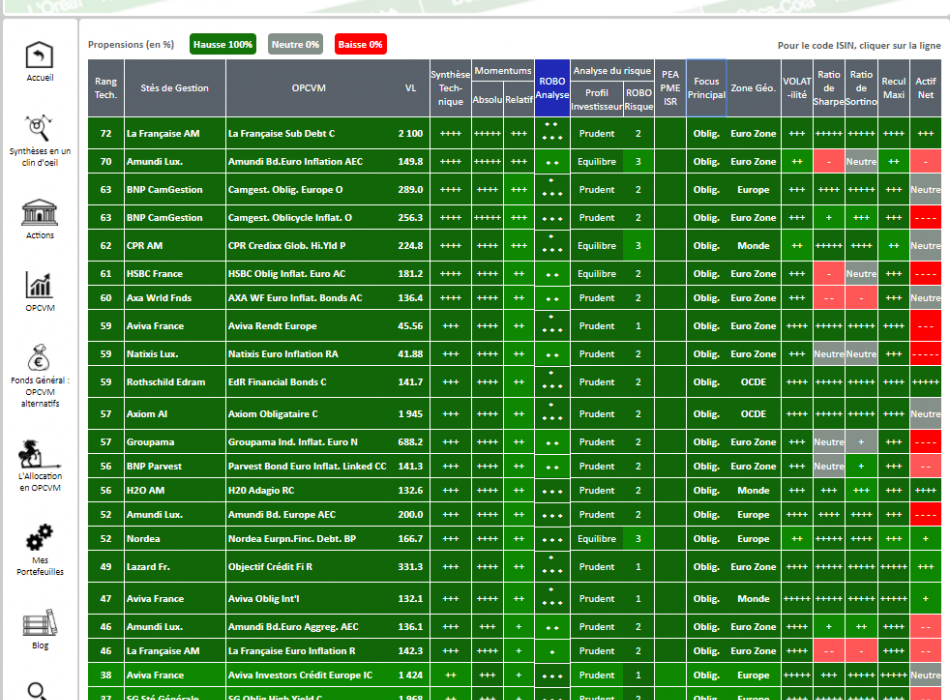950x700 pixels.
Task: Click VL value 688.2
Action: pos(410,442)
